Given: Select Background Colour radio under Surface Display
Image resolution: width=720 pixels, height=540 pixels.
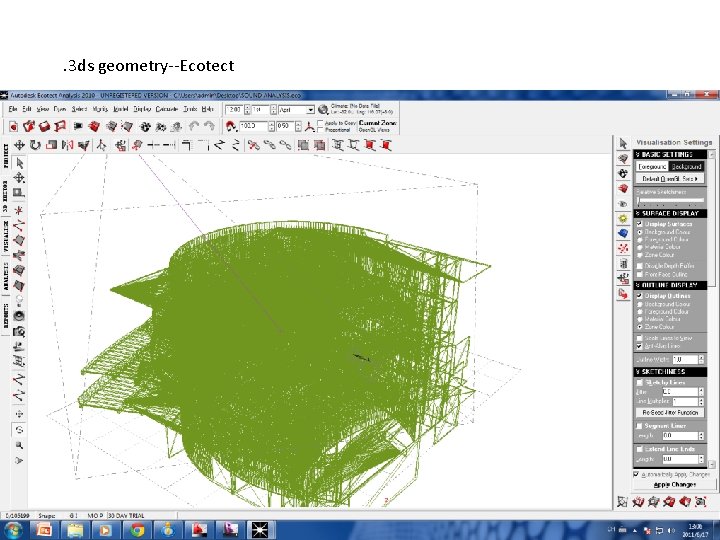Looking at the screenshot, I should click(640, 232).
